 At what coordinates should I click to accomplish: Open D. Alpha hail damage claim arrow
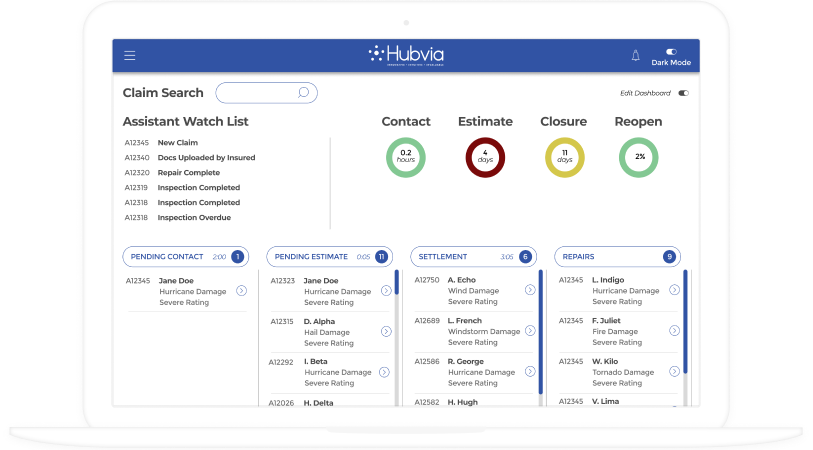tap(386, 331)
